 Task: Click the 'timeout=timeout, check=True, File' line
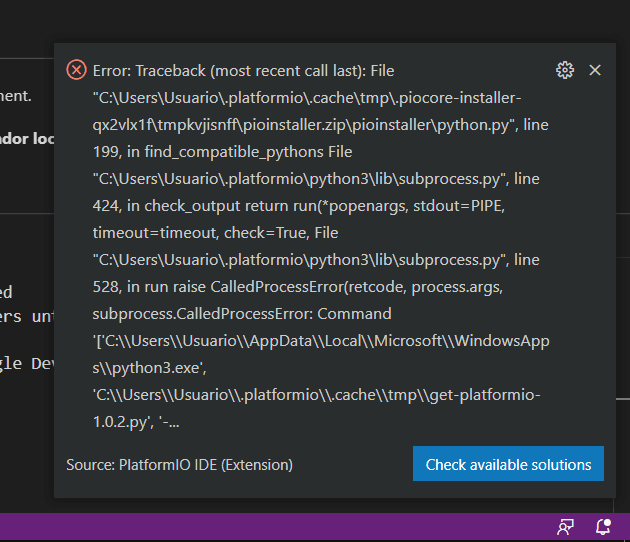tap(216, 233)
